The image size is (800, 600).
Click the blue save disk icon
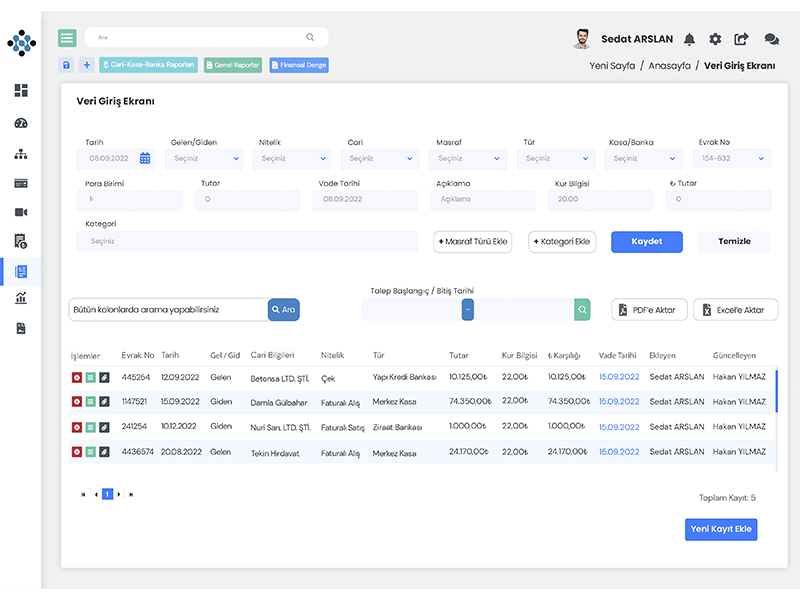pos(67,65)
